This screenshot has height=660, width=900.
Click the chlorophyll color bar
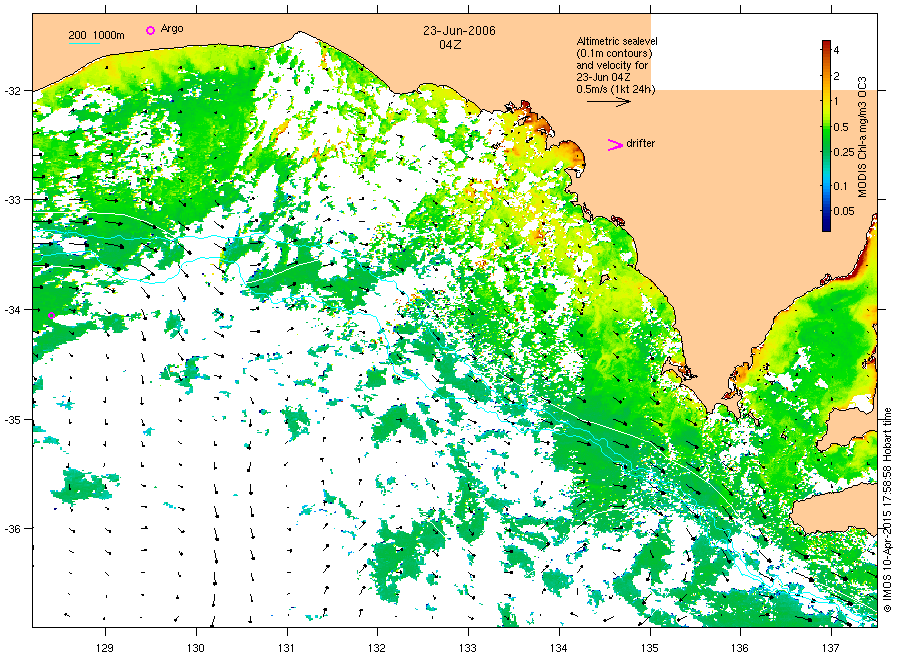(x=826, y=135)
